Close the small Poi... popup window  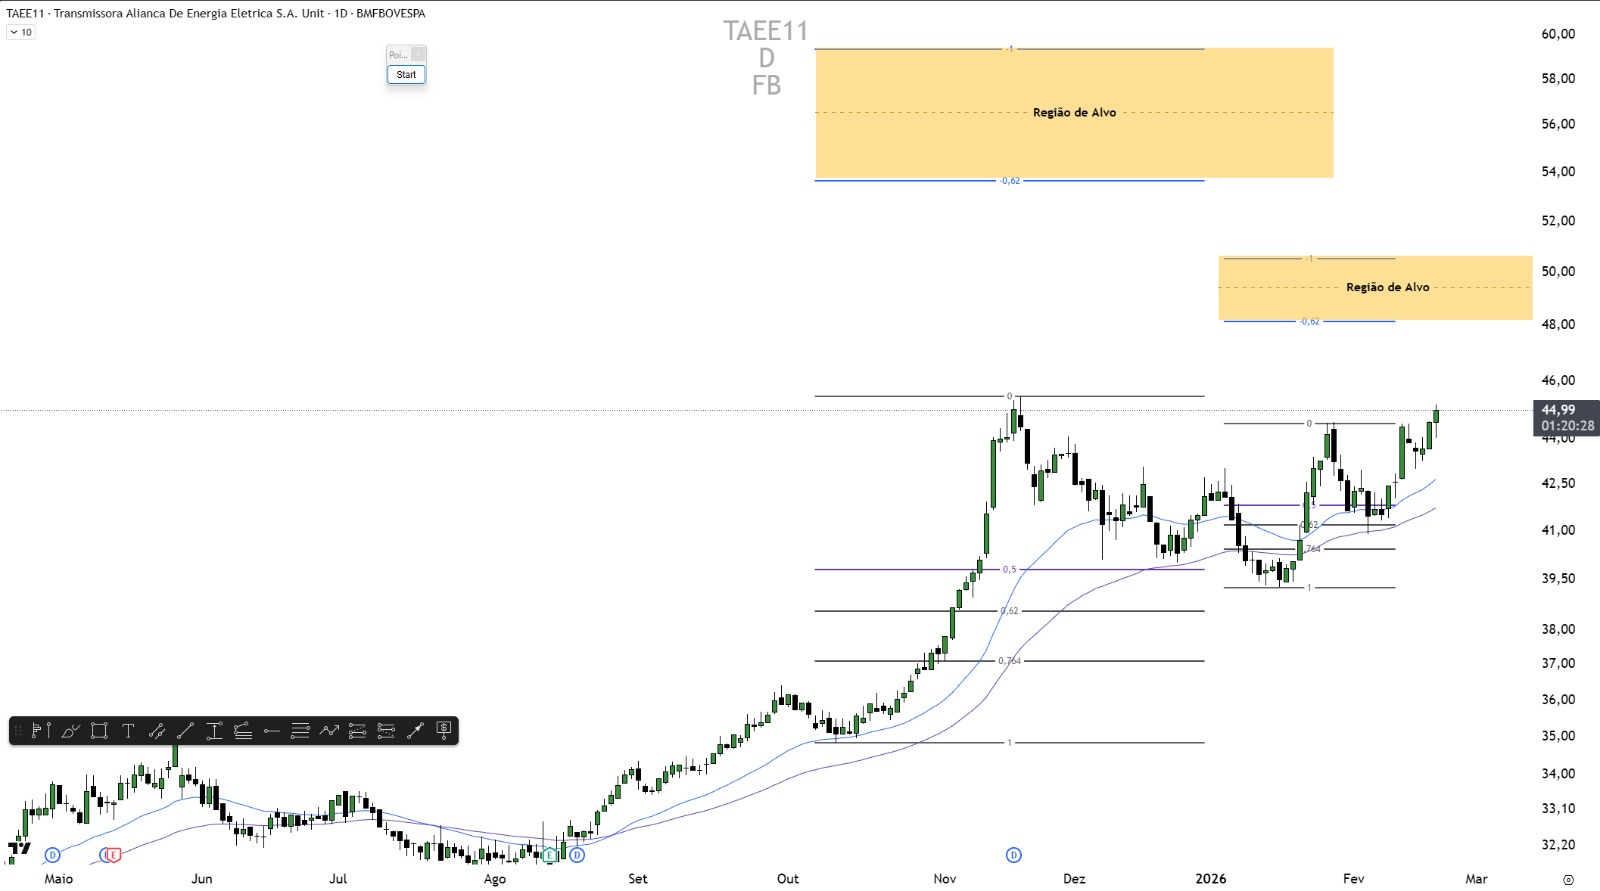418,54
